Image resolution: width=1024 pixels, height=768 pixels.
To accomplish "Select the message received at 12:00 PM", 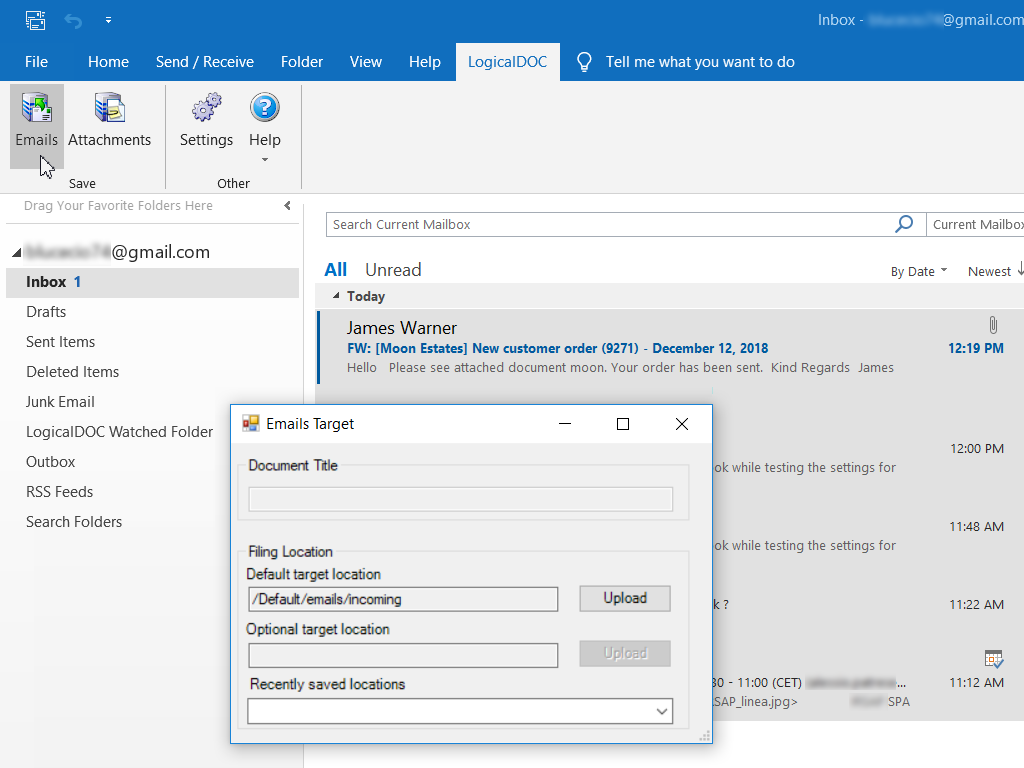I will (867, 457).
